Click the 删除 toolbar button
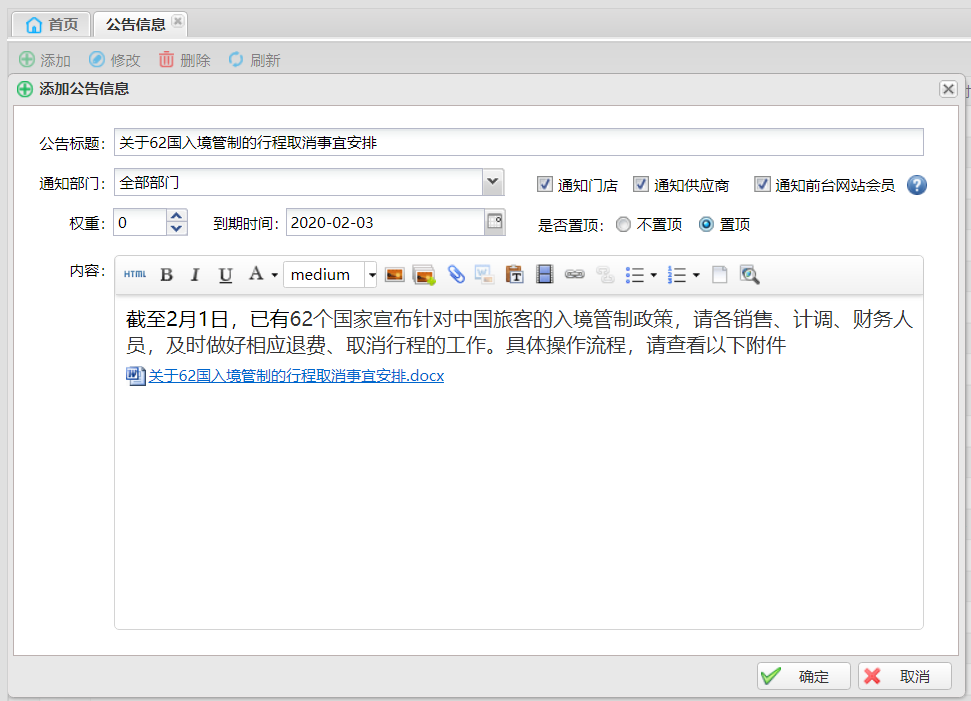 click(185, 59)
